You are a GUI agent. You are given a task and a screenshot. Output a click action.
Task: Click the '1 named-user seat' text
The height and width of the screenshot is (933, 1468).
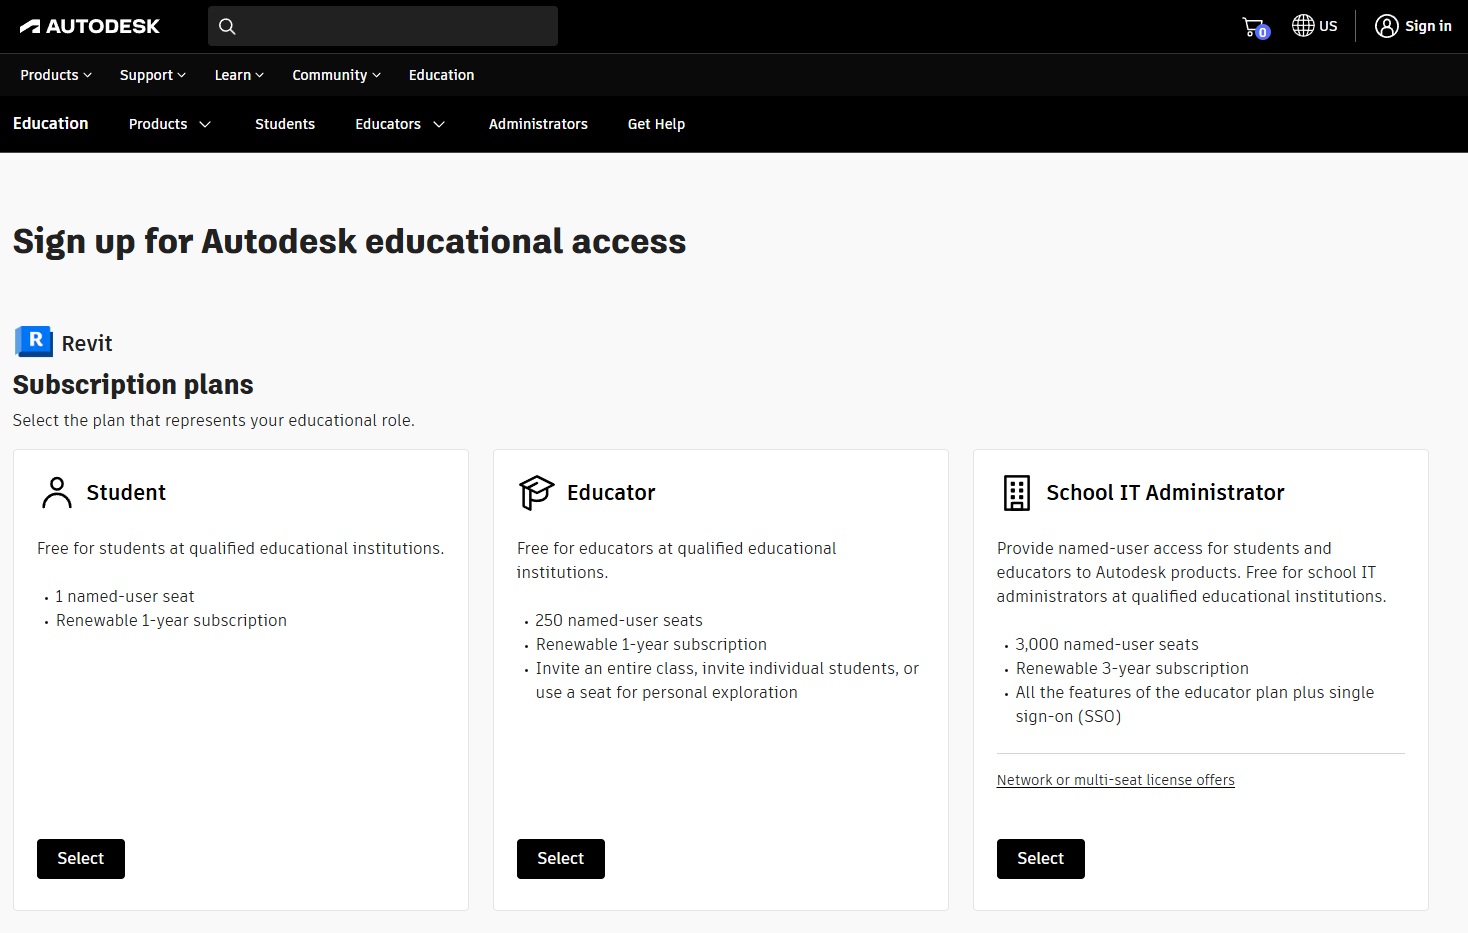[125, 597]
